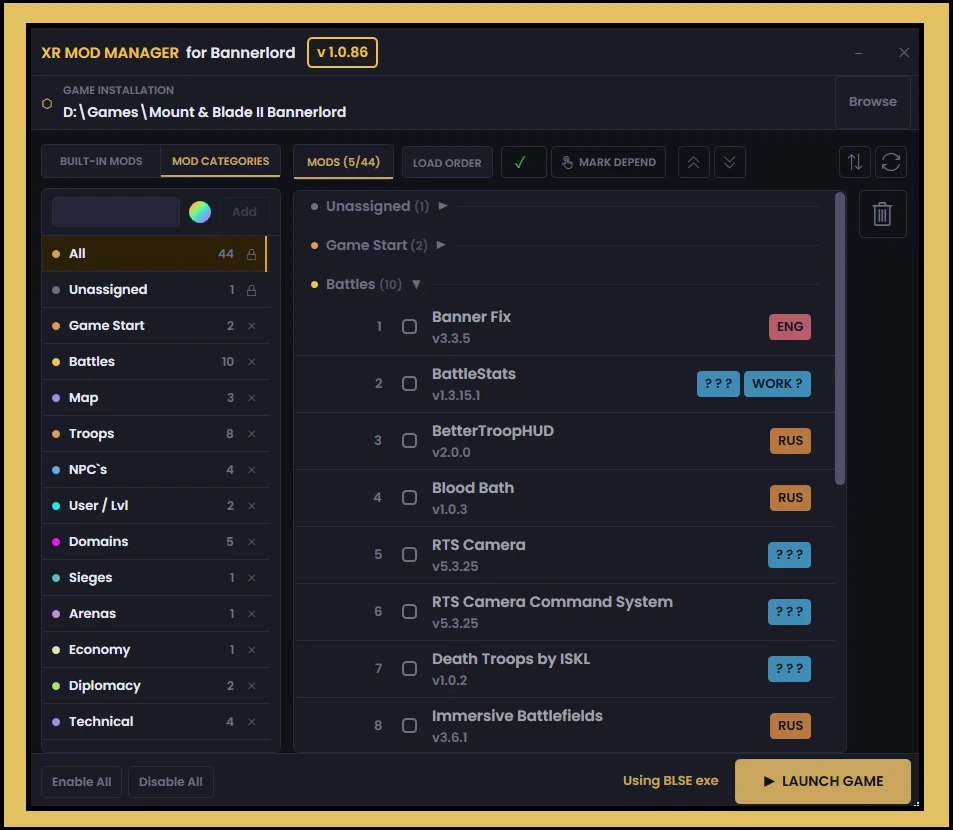Click the RUS tag on Immersive Battlefields
This screenshot has width=953, height=830.
coord(790,725)
